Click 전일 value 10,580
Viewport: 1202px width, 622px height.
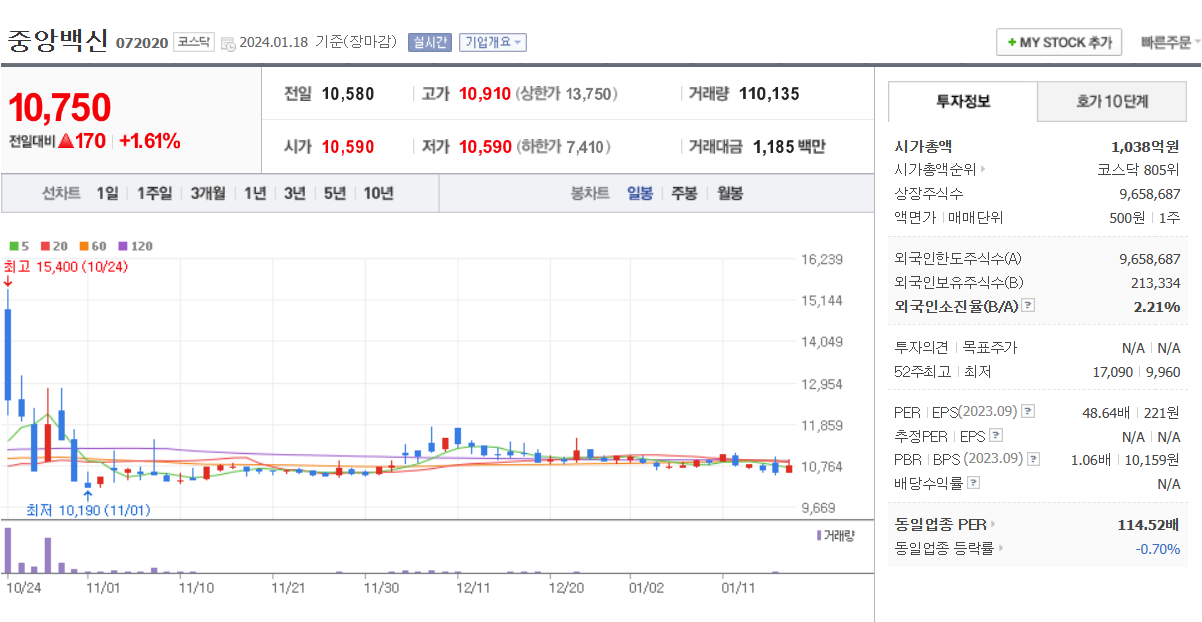348,94
